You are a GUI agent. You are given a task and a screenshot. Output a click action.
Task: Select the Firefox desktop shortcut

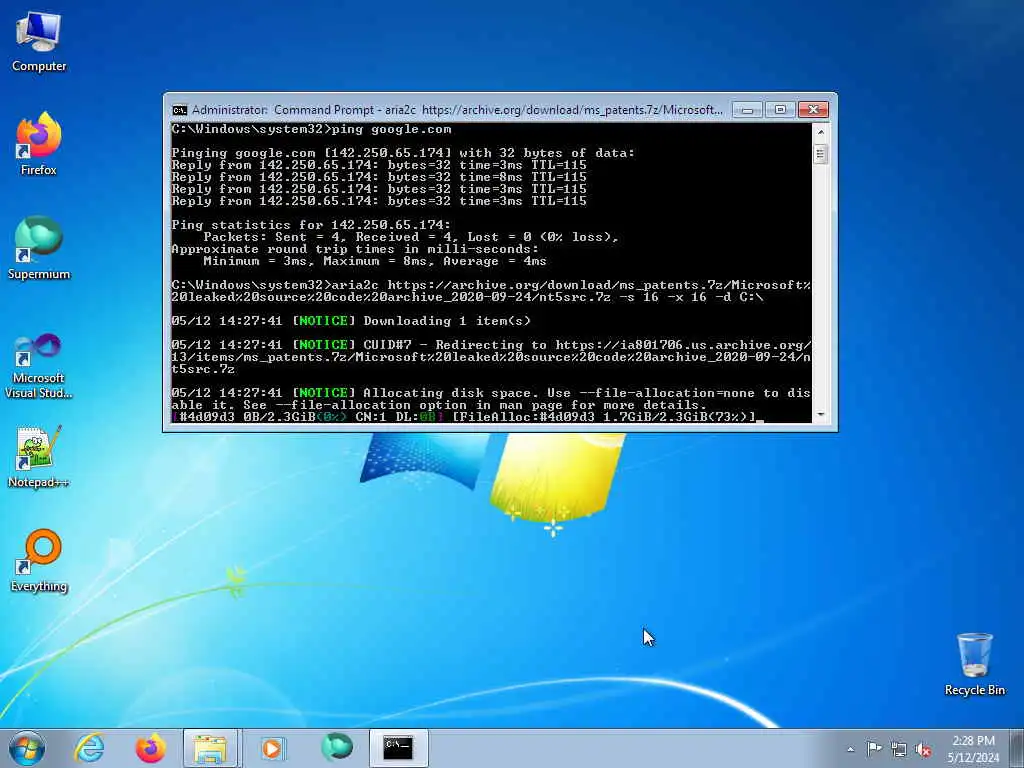[x=39, y=144]
